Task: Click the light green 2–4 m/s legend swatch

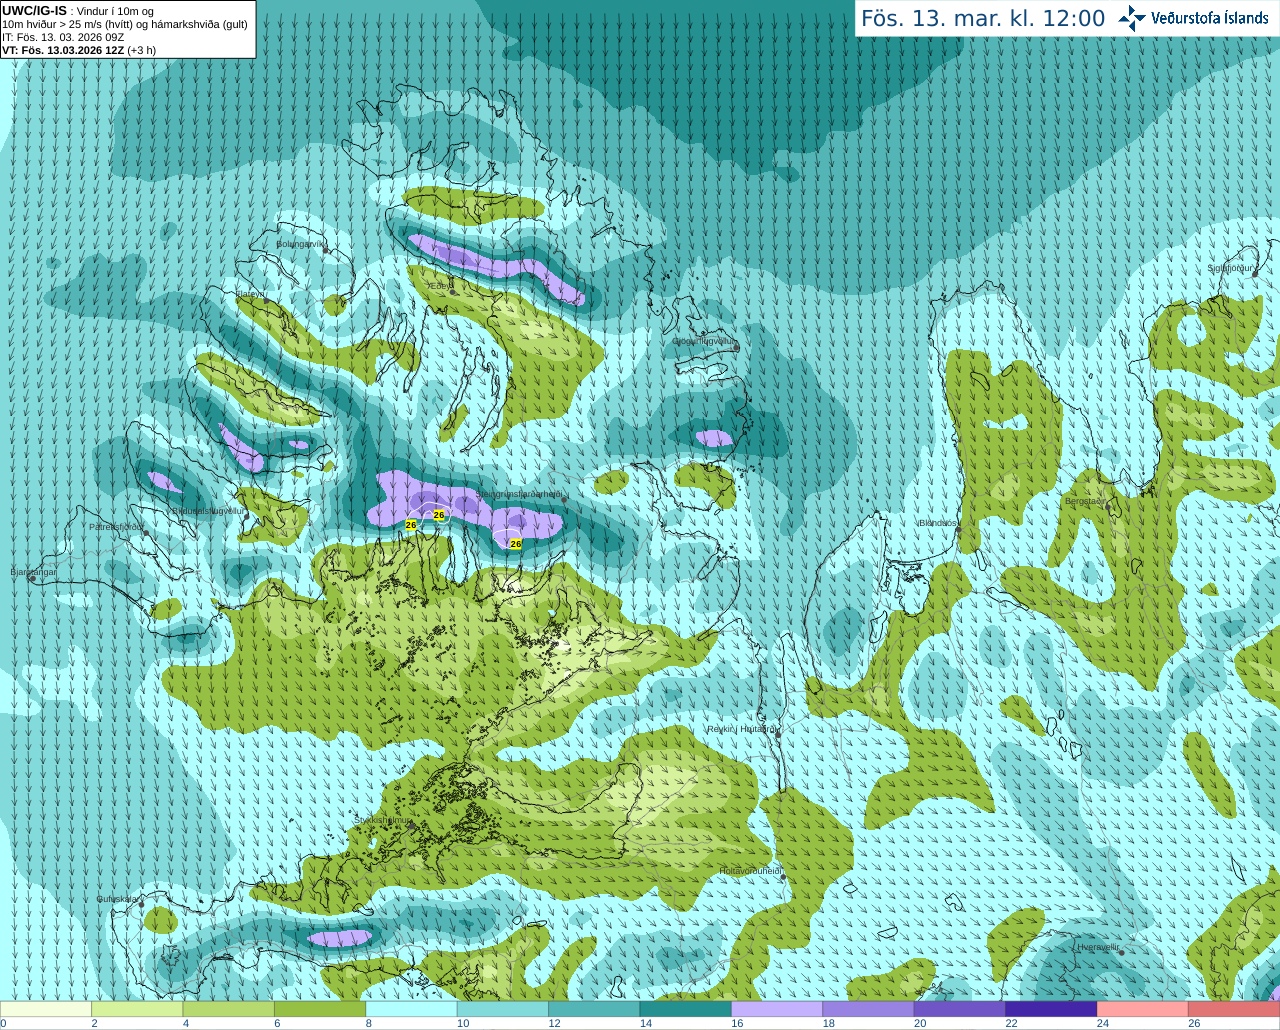Action: [137, 1009]
